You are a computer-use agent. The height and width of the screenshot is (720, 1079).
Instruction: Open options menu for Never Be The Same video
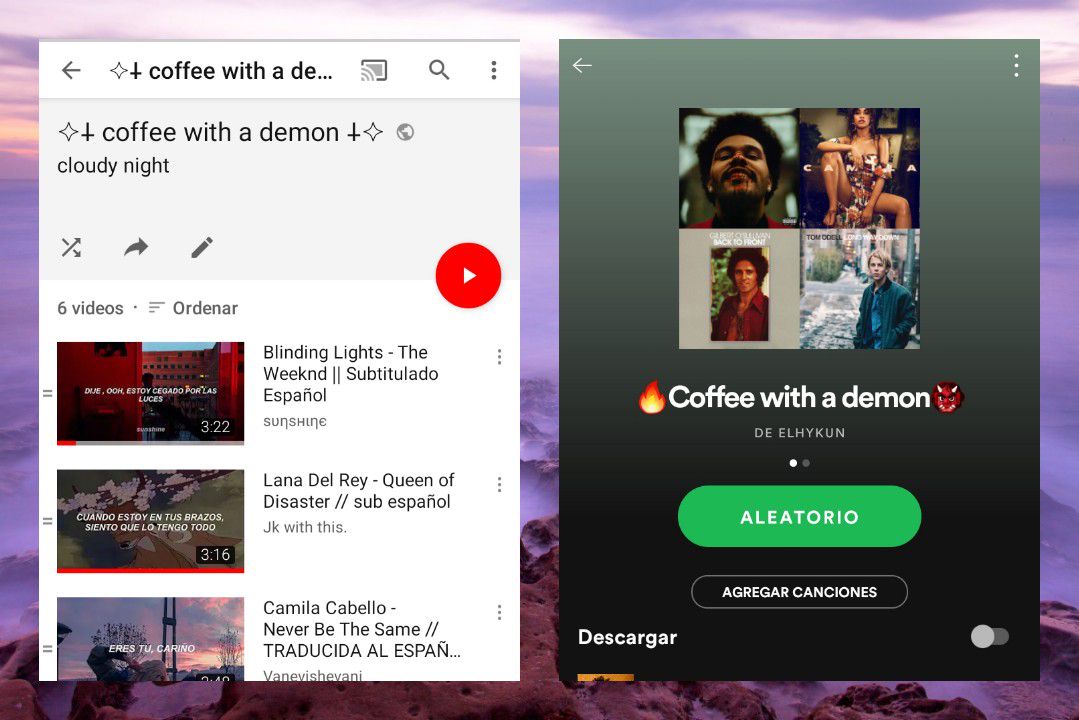pos(499,612)
